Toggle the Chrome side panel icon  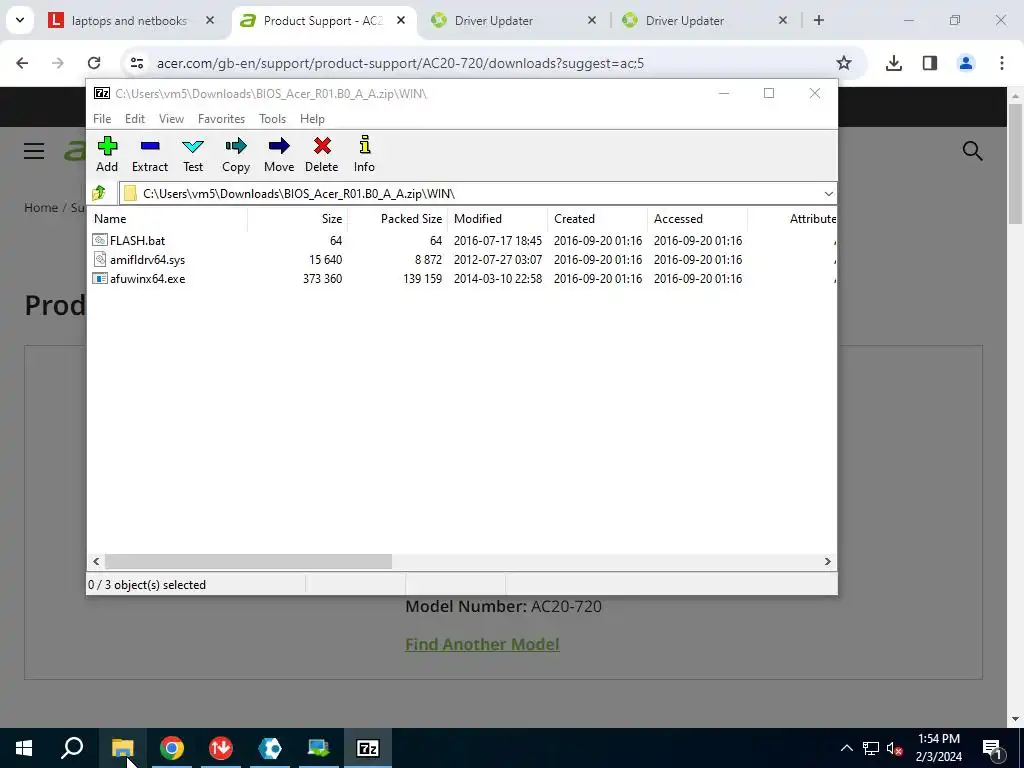click(930, 63)
